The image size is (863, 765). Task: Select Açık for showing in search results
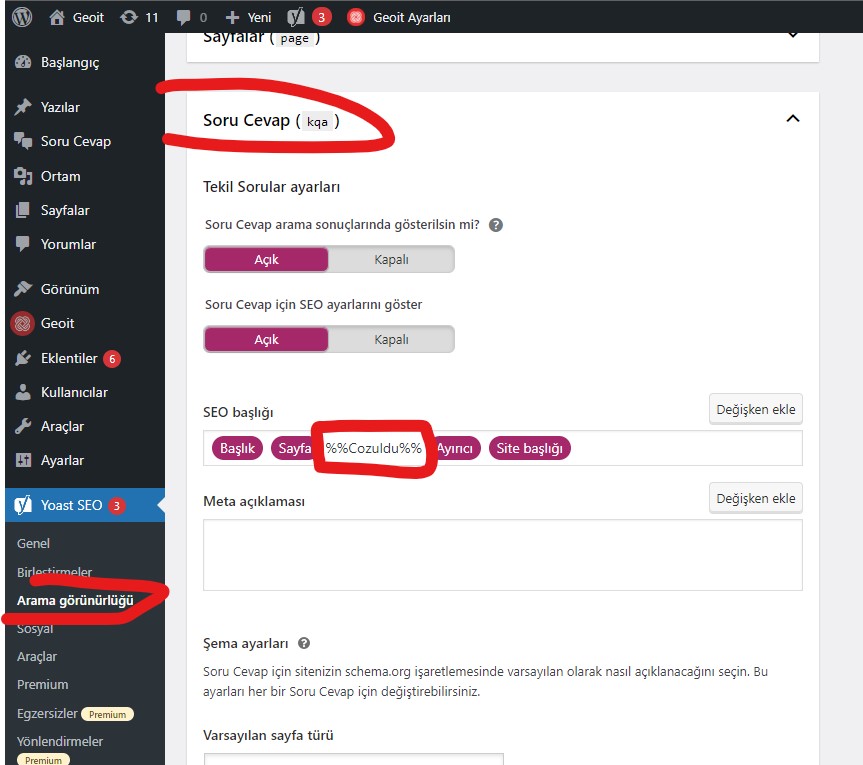[x=267, y=260]
